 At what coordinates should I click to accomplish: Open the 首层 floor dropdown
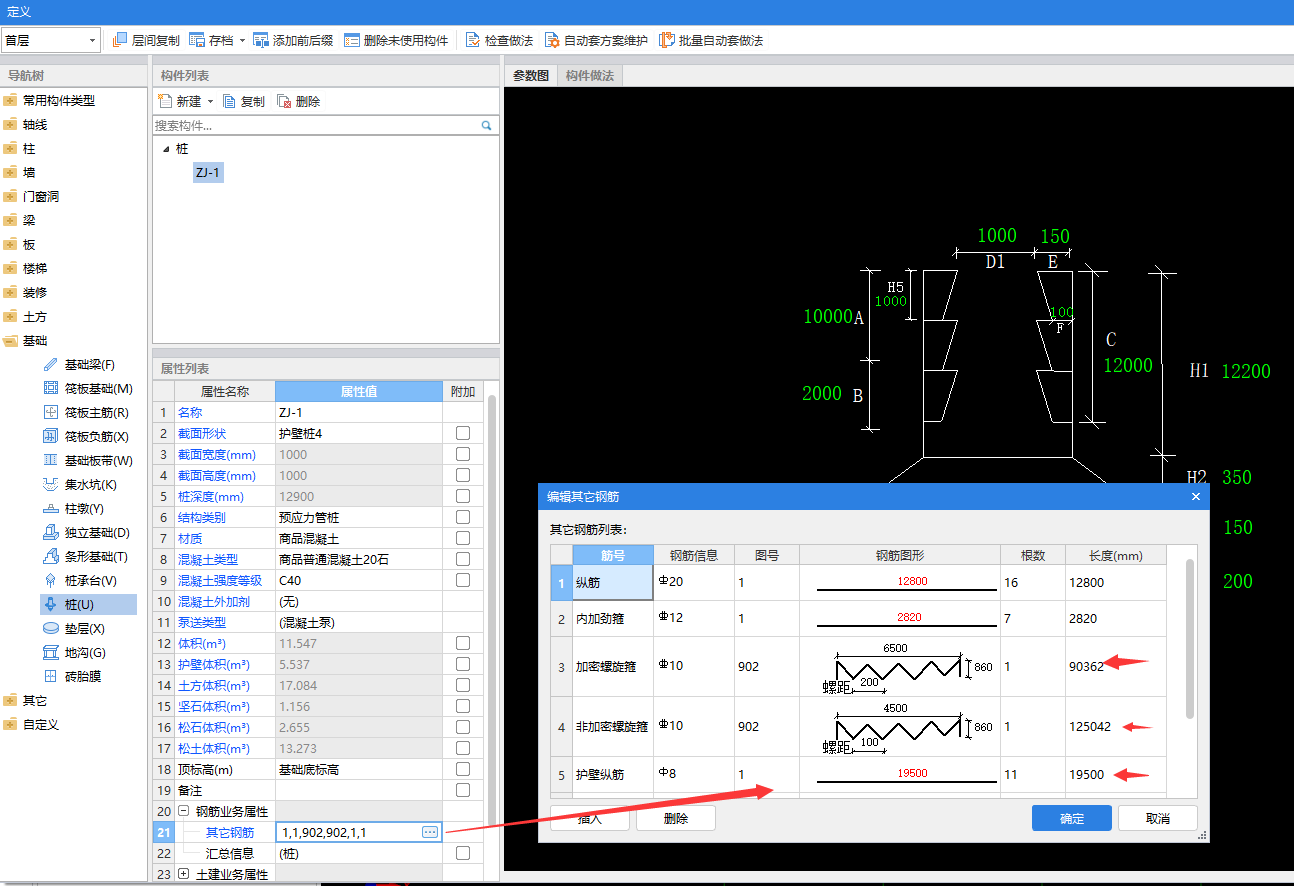pyautogui.click(x=93, y=41)
